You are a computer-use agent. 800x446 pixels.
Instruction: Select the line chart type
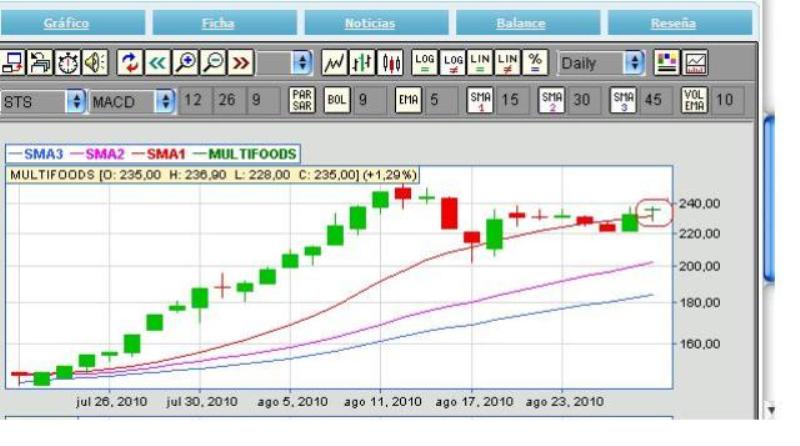[335, 63]
